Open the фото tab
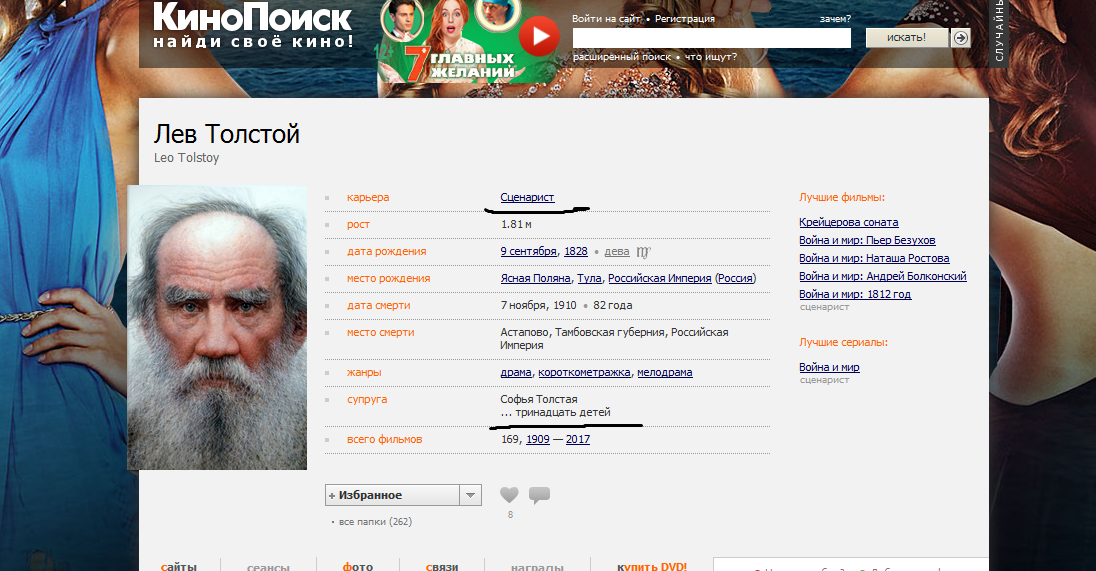Screen dimensions: 1096x571 [x=358, y=566]
